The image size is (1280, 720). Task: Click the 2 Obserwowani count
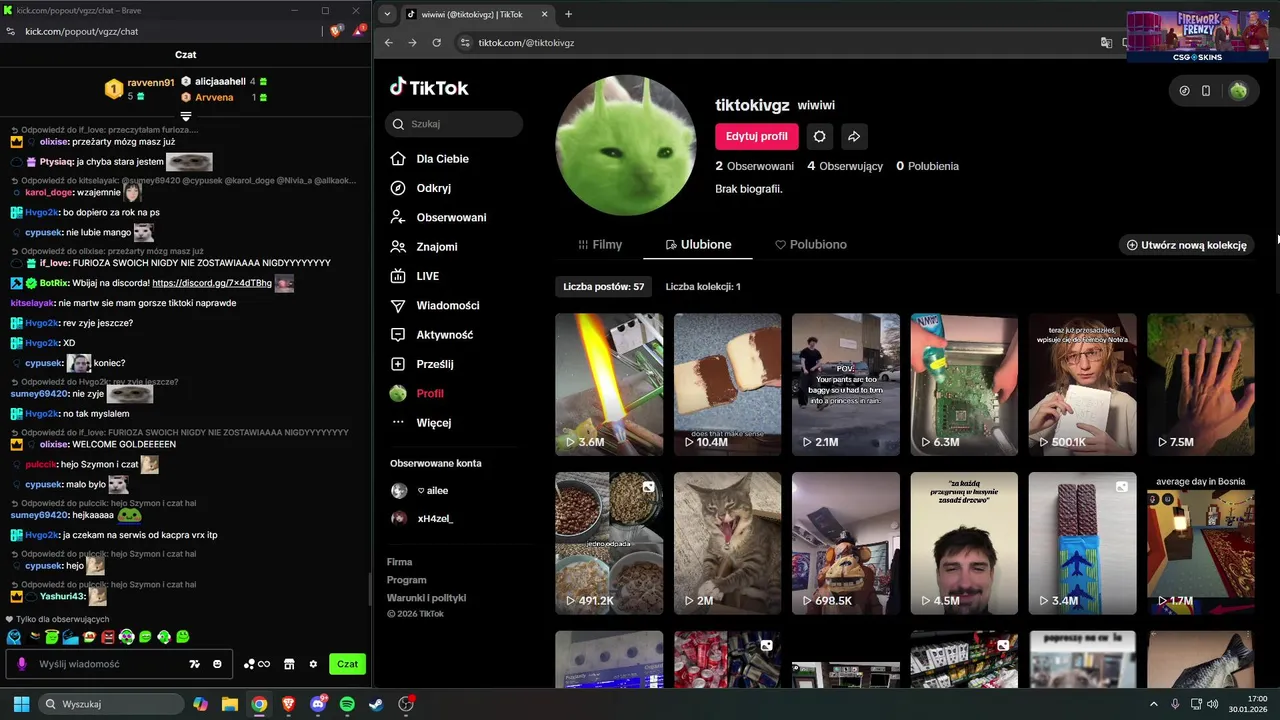[x=755, y=166]
